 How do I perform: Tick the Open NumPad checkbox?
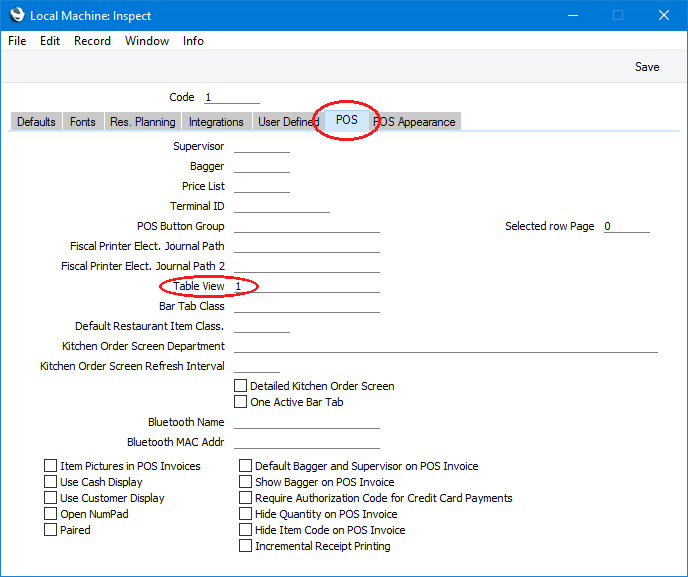(x=50, y=514)
